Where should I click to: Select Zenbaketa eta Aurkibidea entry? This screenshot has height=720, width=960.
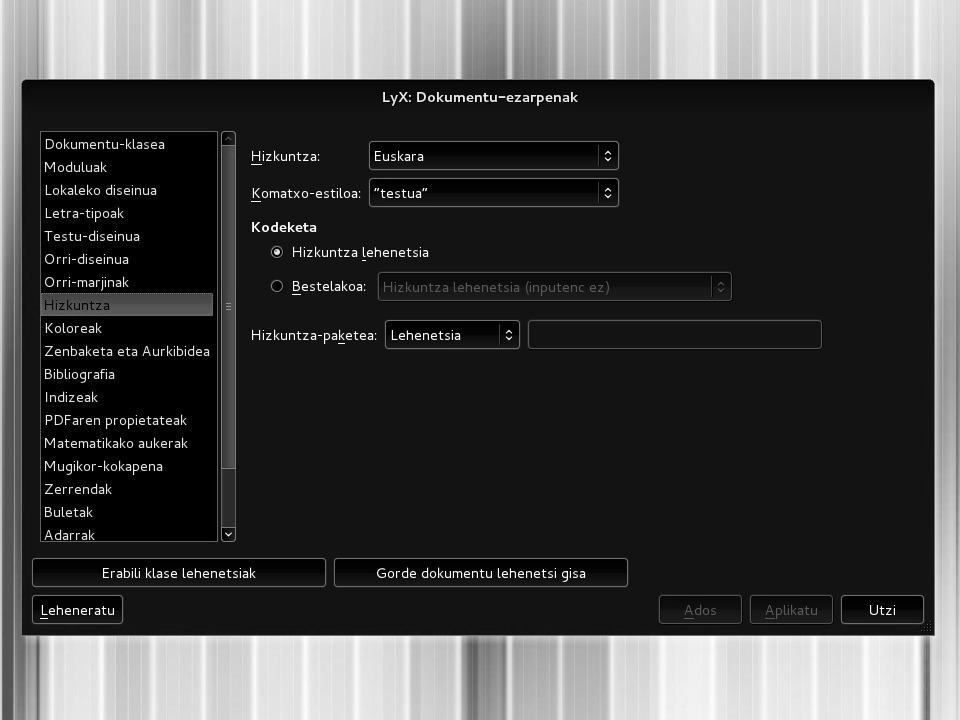[x=127, y=351]
